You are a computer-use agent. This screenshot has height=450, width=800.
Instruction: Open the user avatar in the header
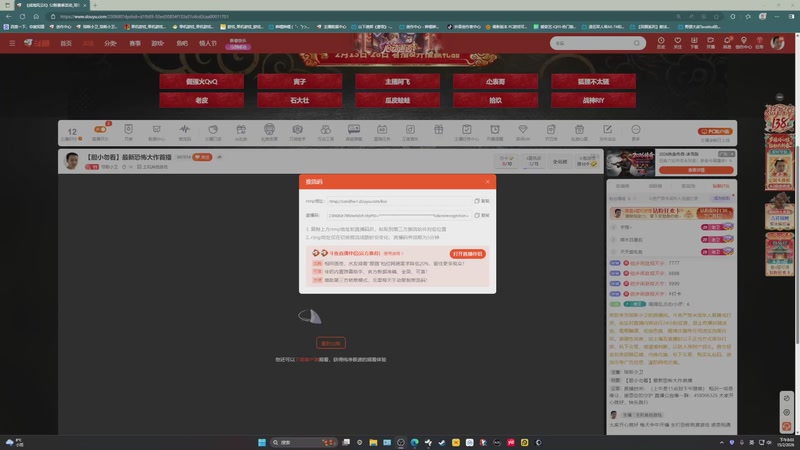[778, 43]
